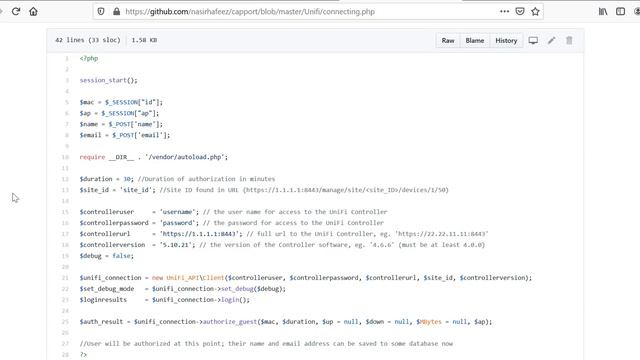Viewport: 640px width, 360px height.
Task: Click the '$email' assignment on line 8
Action: [x=124, y=135]
